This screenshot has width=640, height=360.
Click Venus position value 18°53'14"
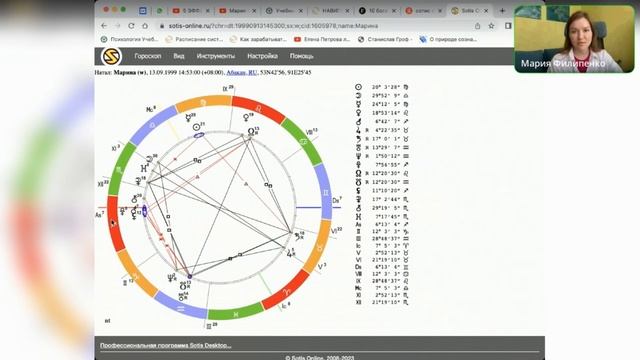(386, 113)
